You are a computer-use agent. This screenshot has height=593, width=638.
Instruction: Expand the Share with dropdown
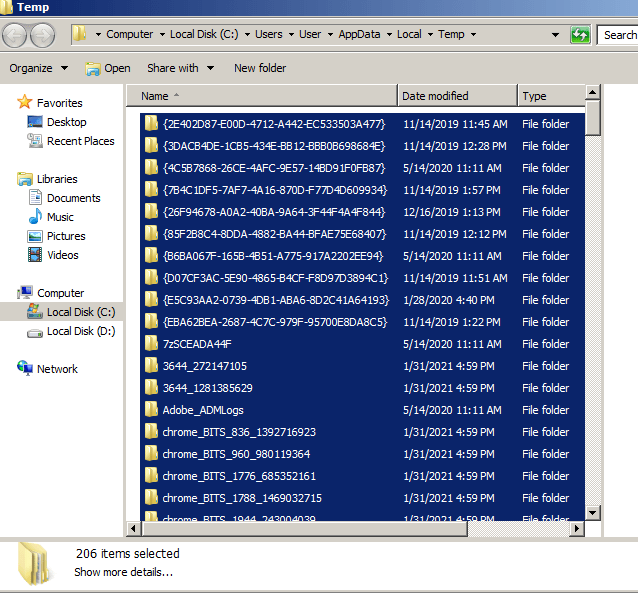180,68
